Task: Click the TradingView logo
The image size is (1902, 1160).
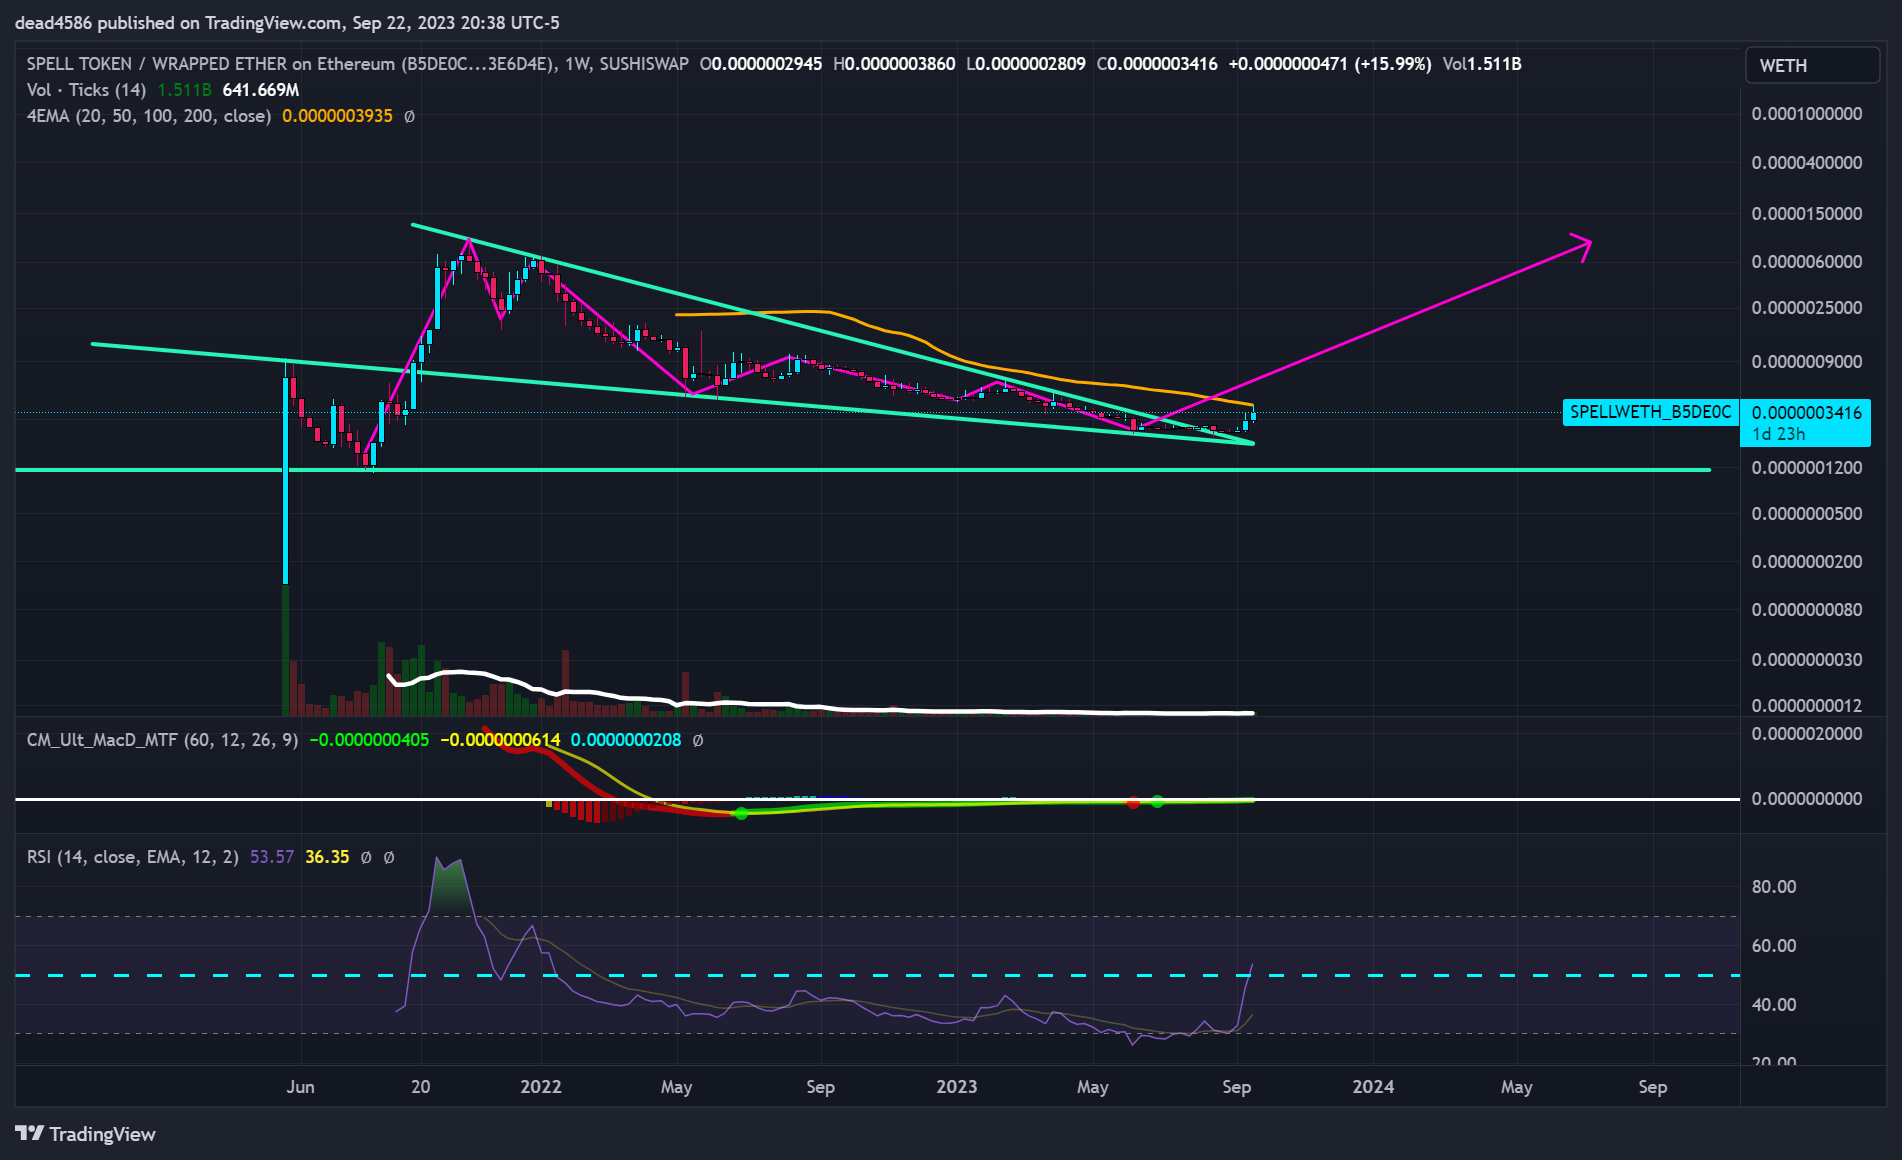Action: 86,1133
